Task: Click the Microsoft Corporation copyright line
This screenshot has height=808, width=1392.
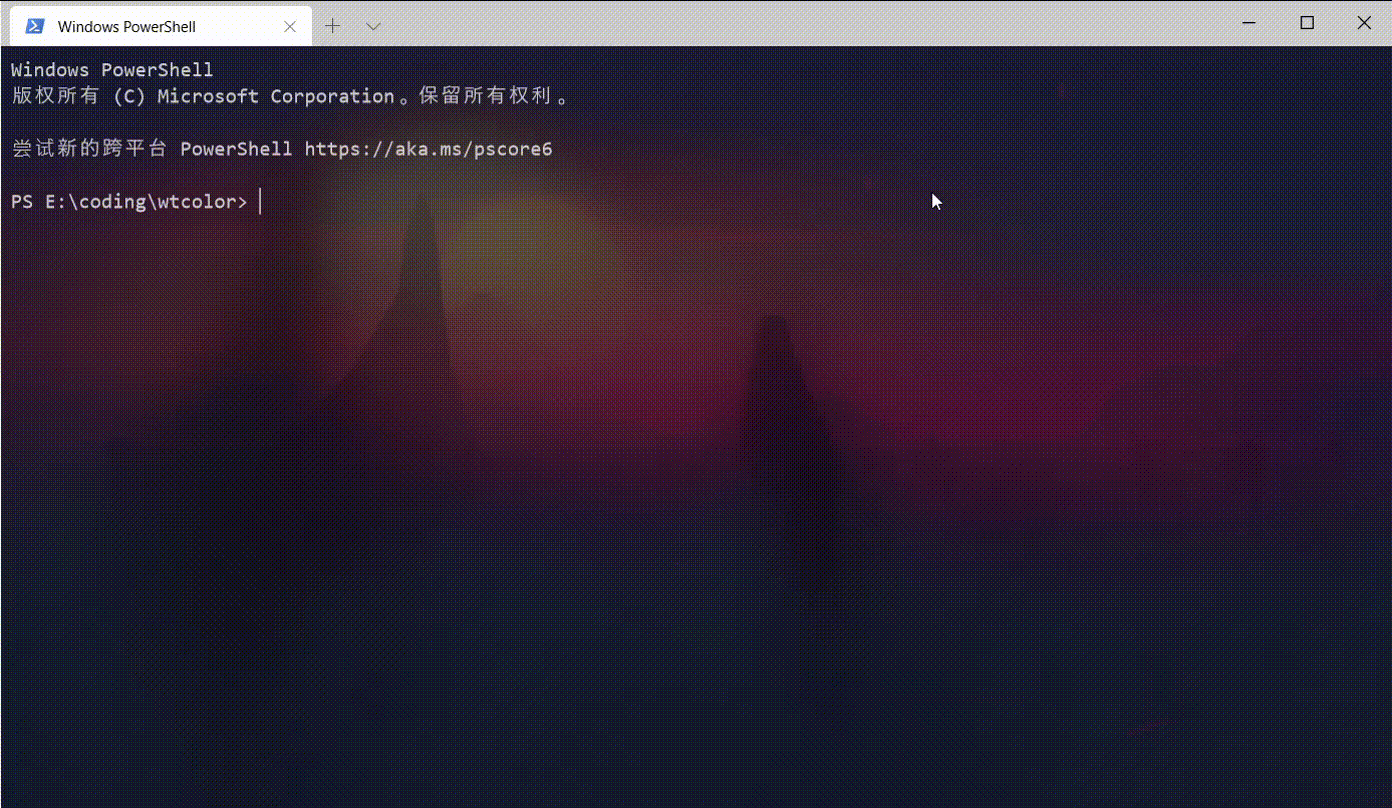Action: 292,96
